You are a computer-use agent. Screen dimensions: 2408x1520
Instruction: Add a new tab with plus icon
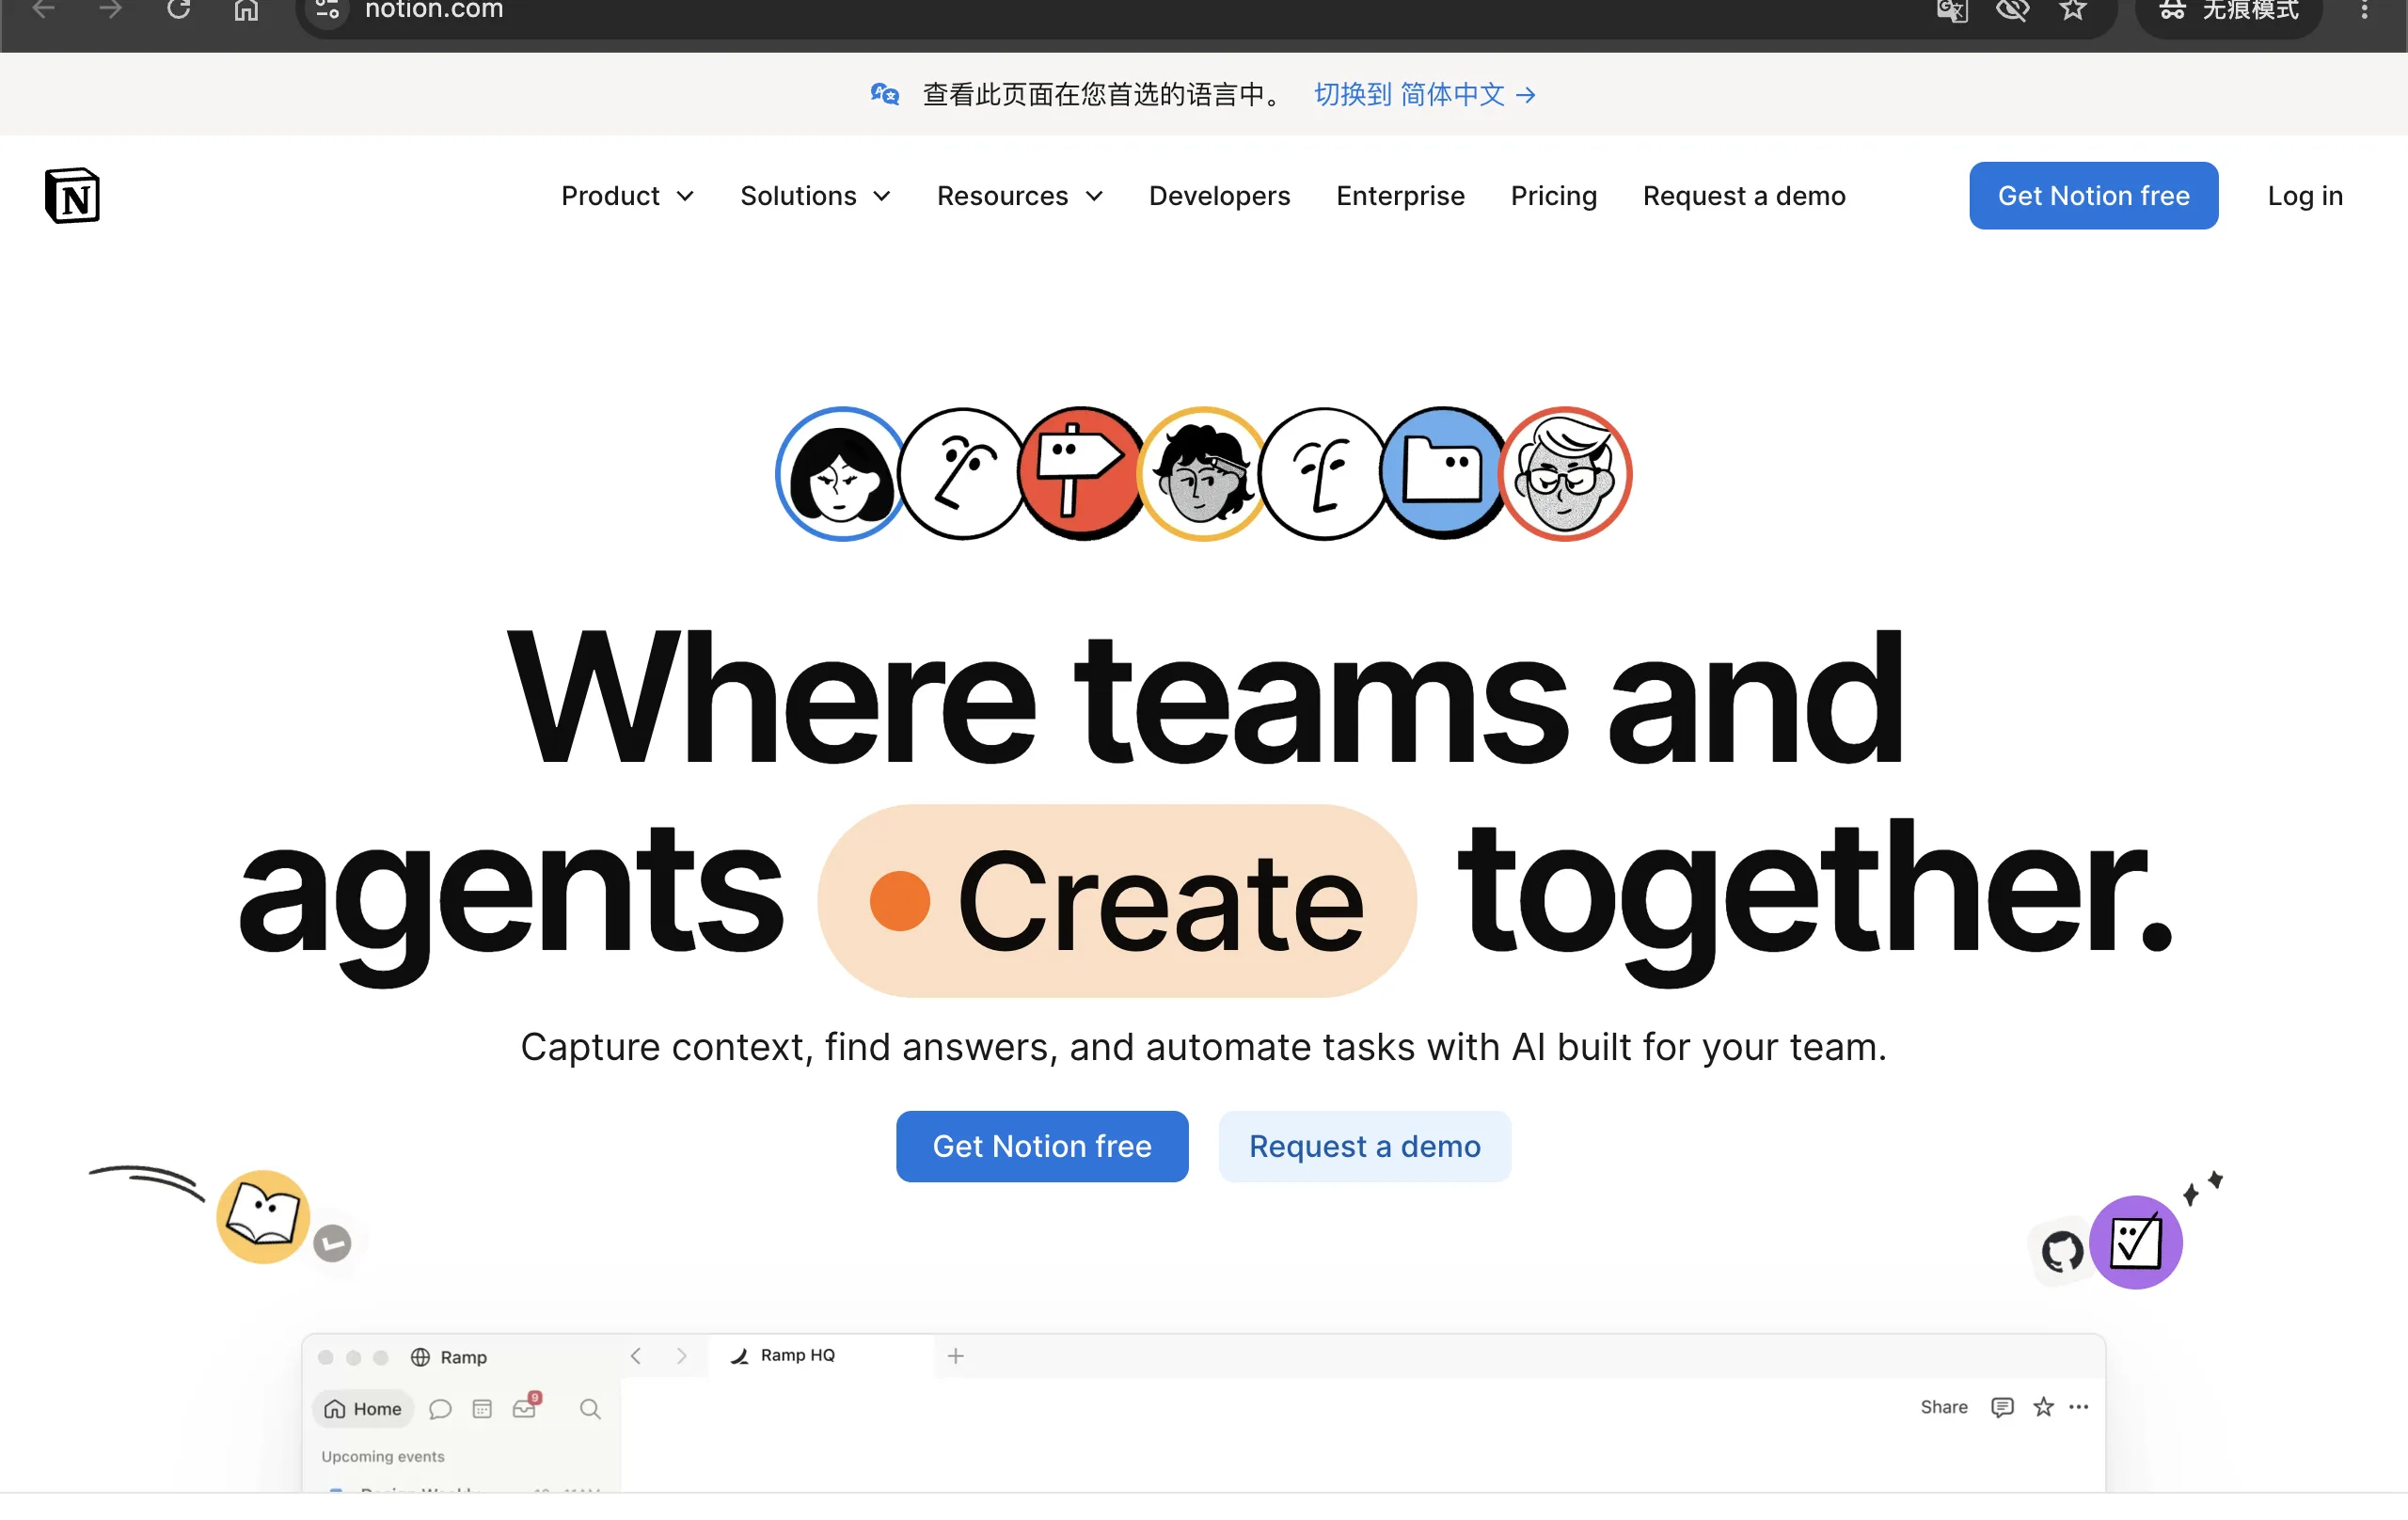955,1355
